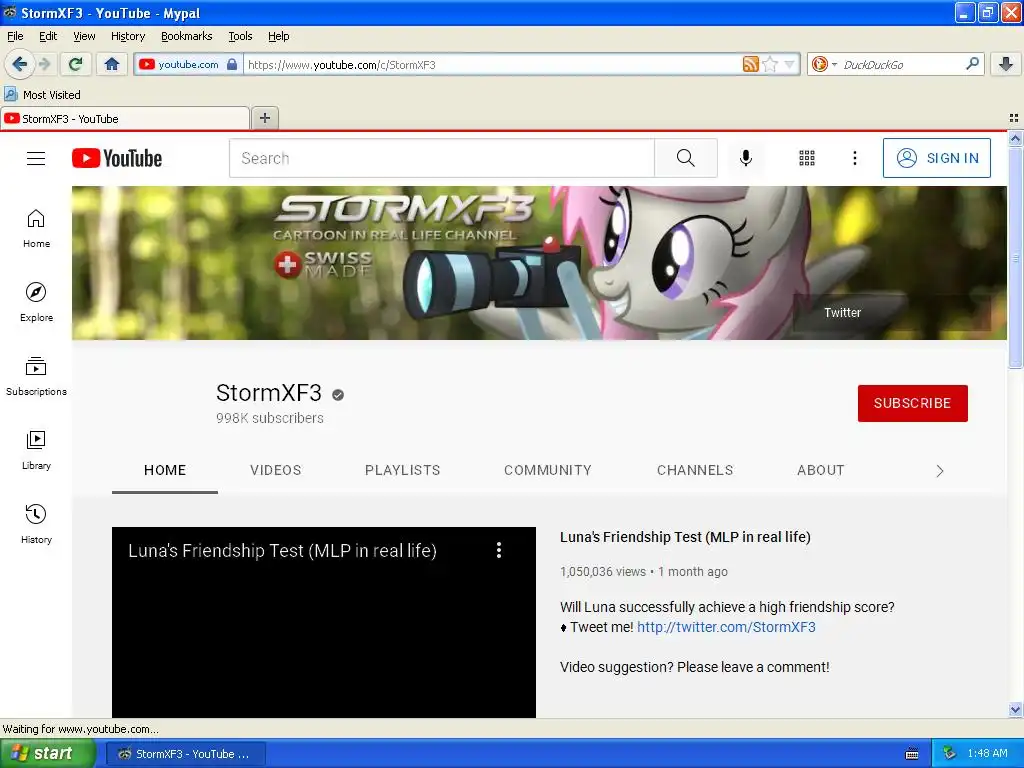Open the address bar history dropdown arrow
1024x768 pixels.
tap(789, 64)
